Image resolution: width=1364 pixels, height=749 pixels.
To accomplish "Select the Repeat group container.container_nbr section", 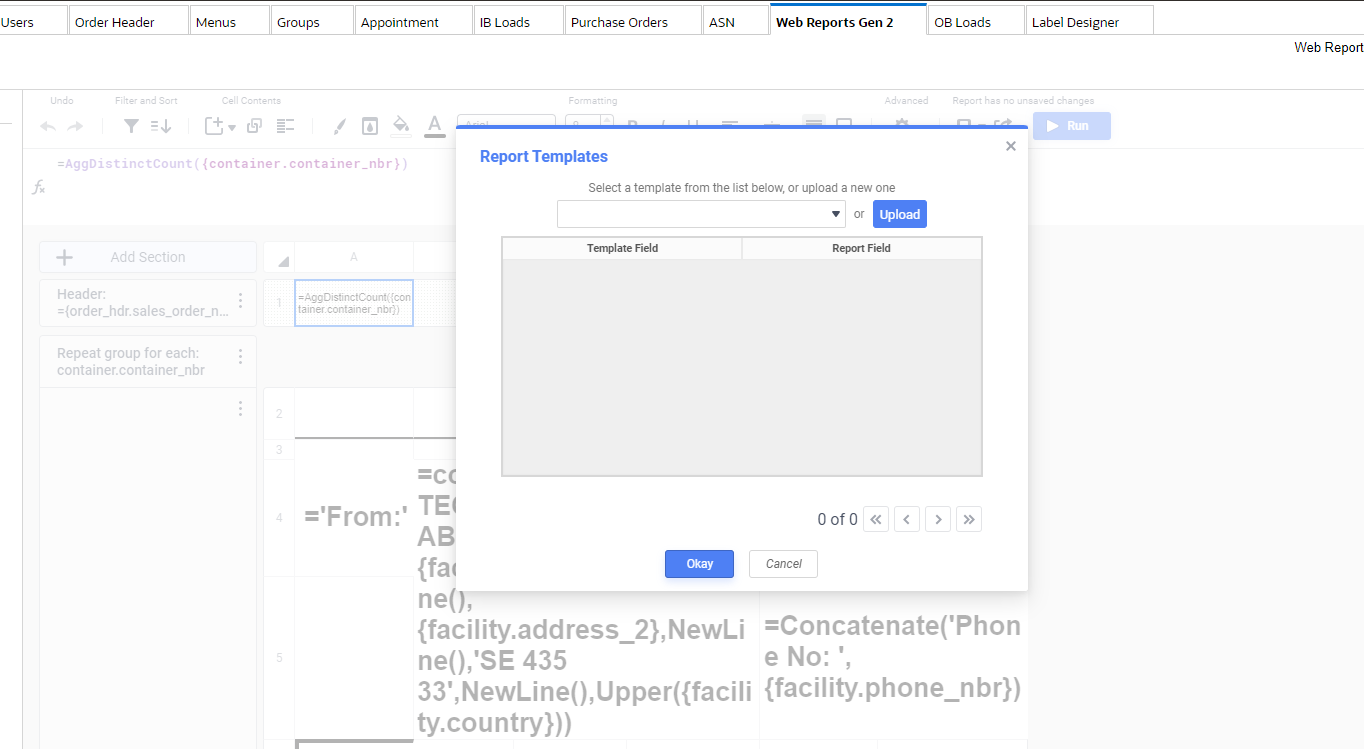I will [147, 361].
